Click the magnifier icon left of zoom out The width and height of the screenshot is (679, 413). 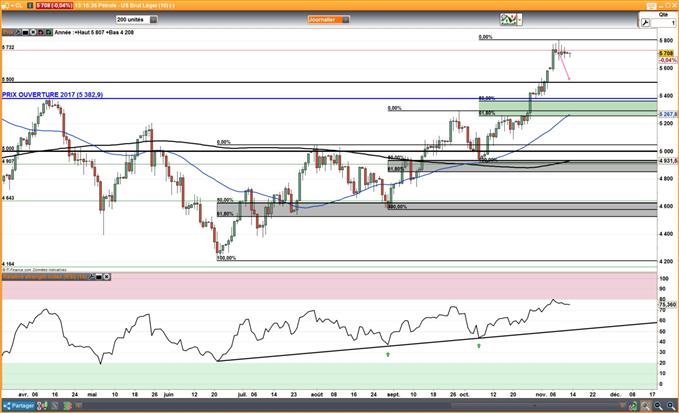[x=645, y=406]
